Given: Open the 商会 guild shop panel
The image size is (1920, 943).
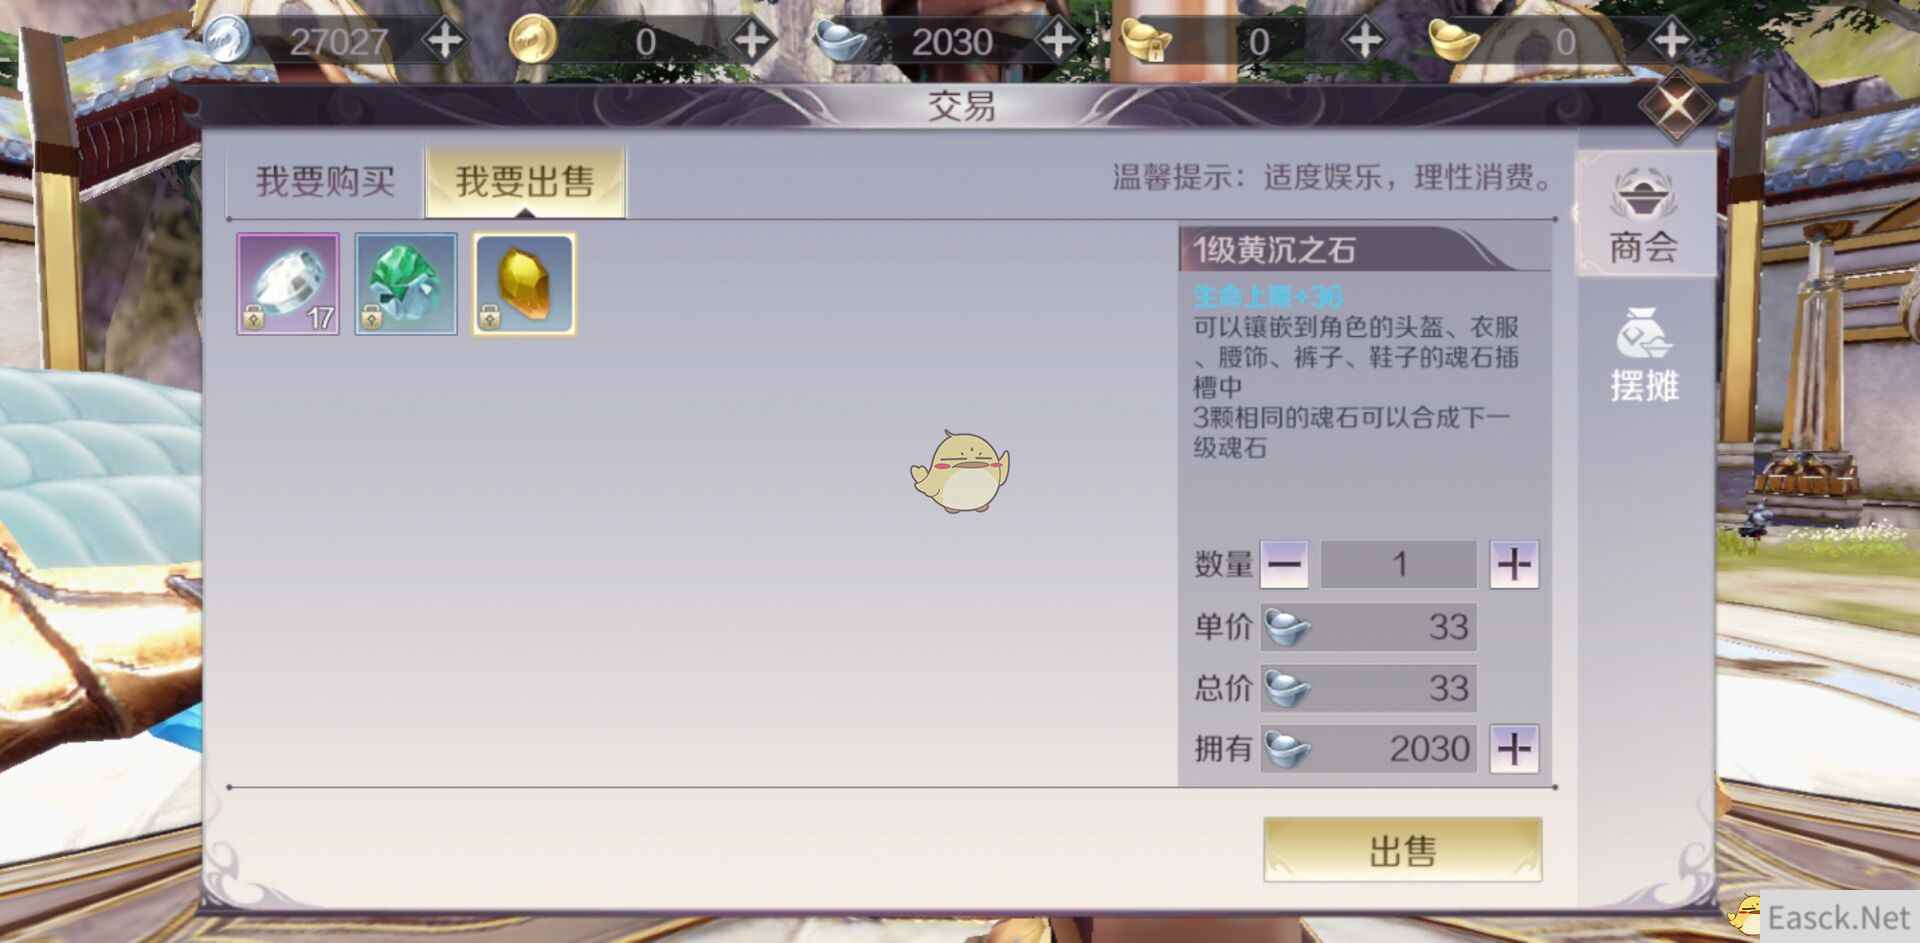Looking at the screenshot, I should click(1644, 215).
